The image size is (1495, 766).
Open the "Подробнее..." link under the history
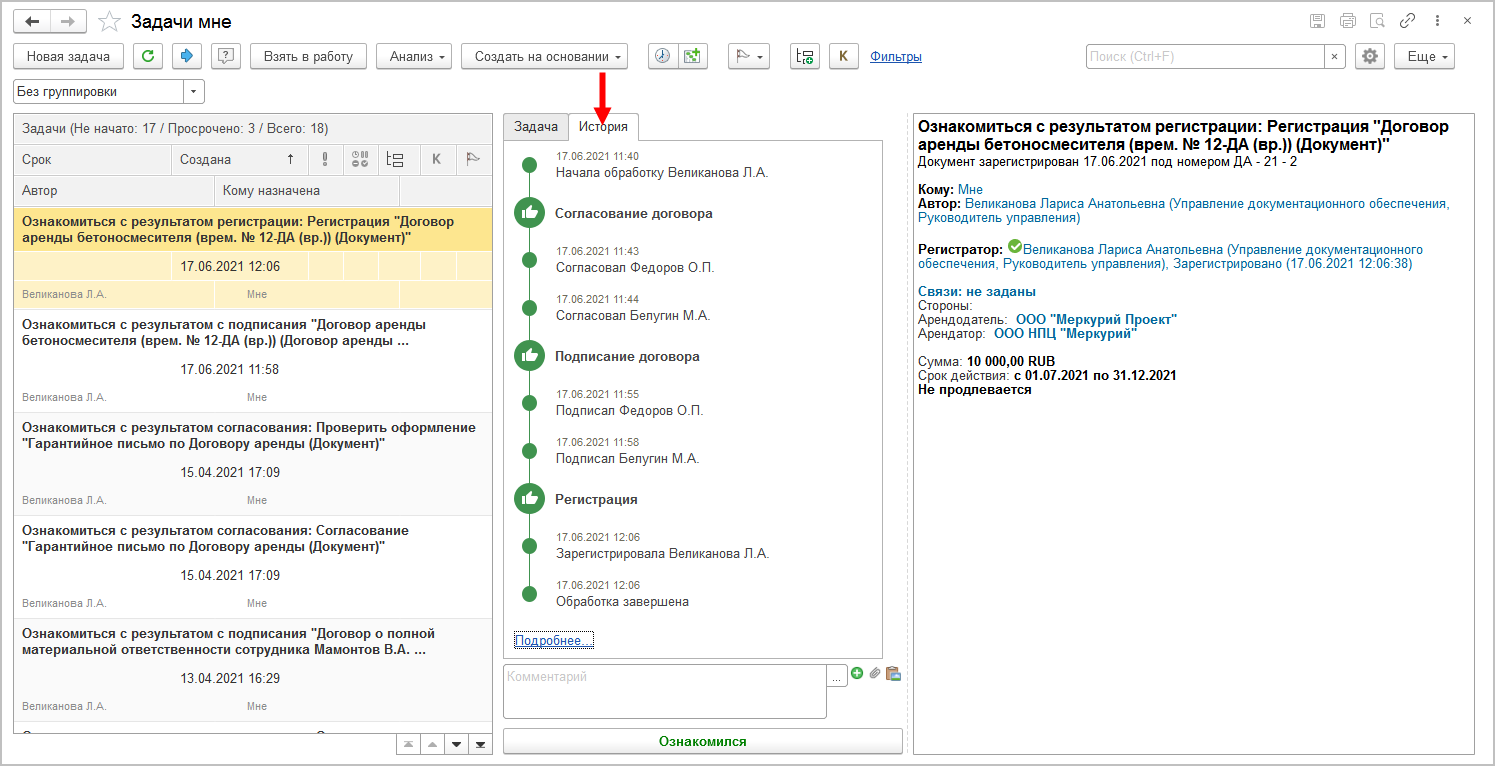click(x=554, y=640)
